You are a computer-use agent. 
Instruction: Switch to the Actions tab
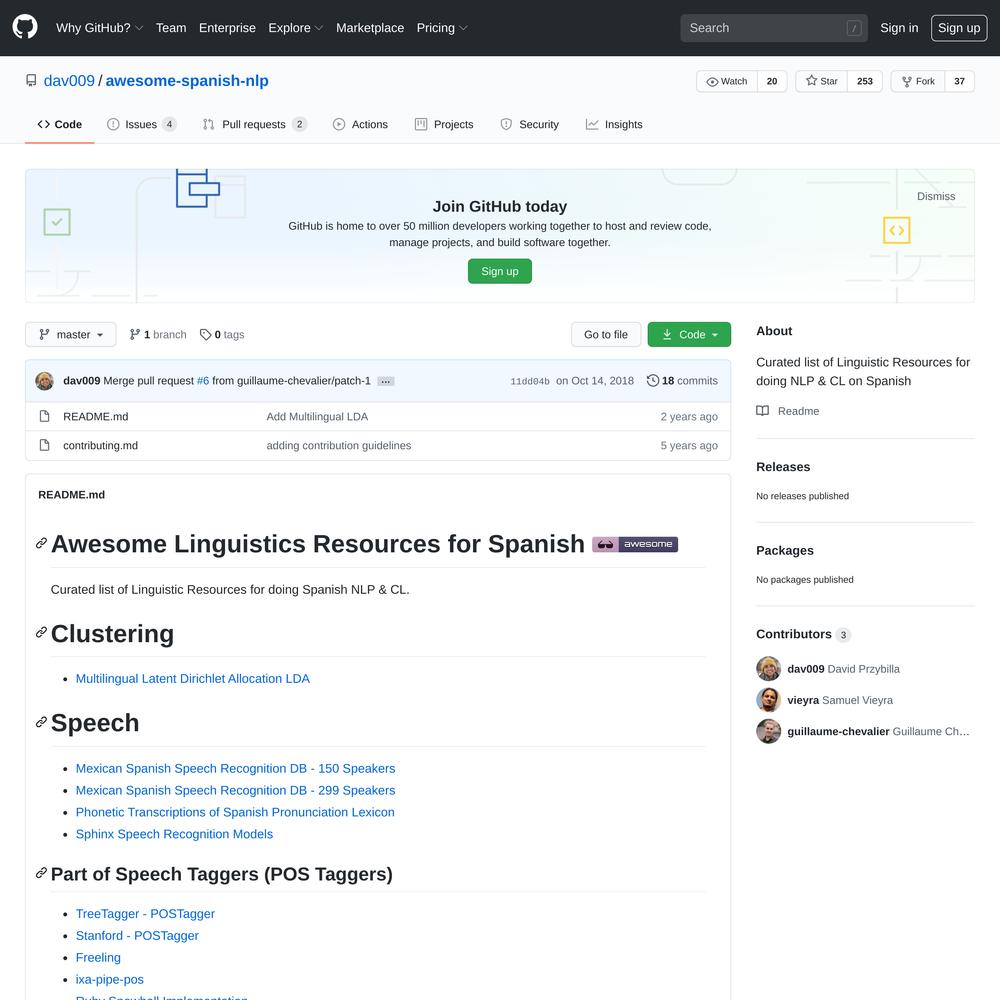point(360,124)
